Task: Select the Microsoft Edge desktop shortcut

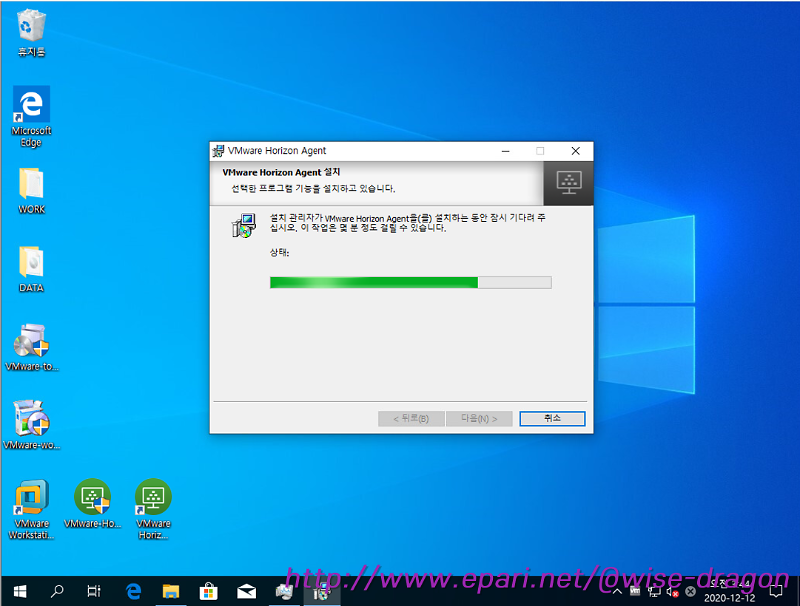Action: [31, 117]
